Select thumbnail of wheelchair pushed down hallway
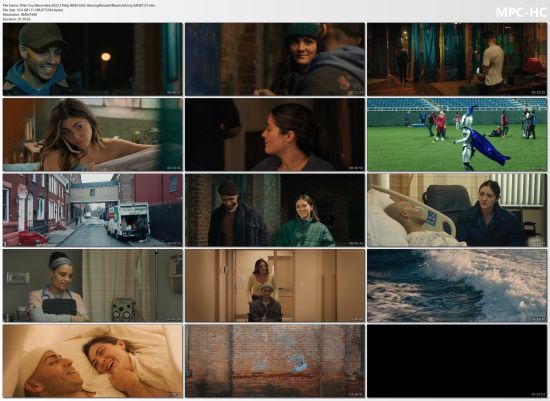The width and height of the screenshot is (550, 401). click(275, 286)
